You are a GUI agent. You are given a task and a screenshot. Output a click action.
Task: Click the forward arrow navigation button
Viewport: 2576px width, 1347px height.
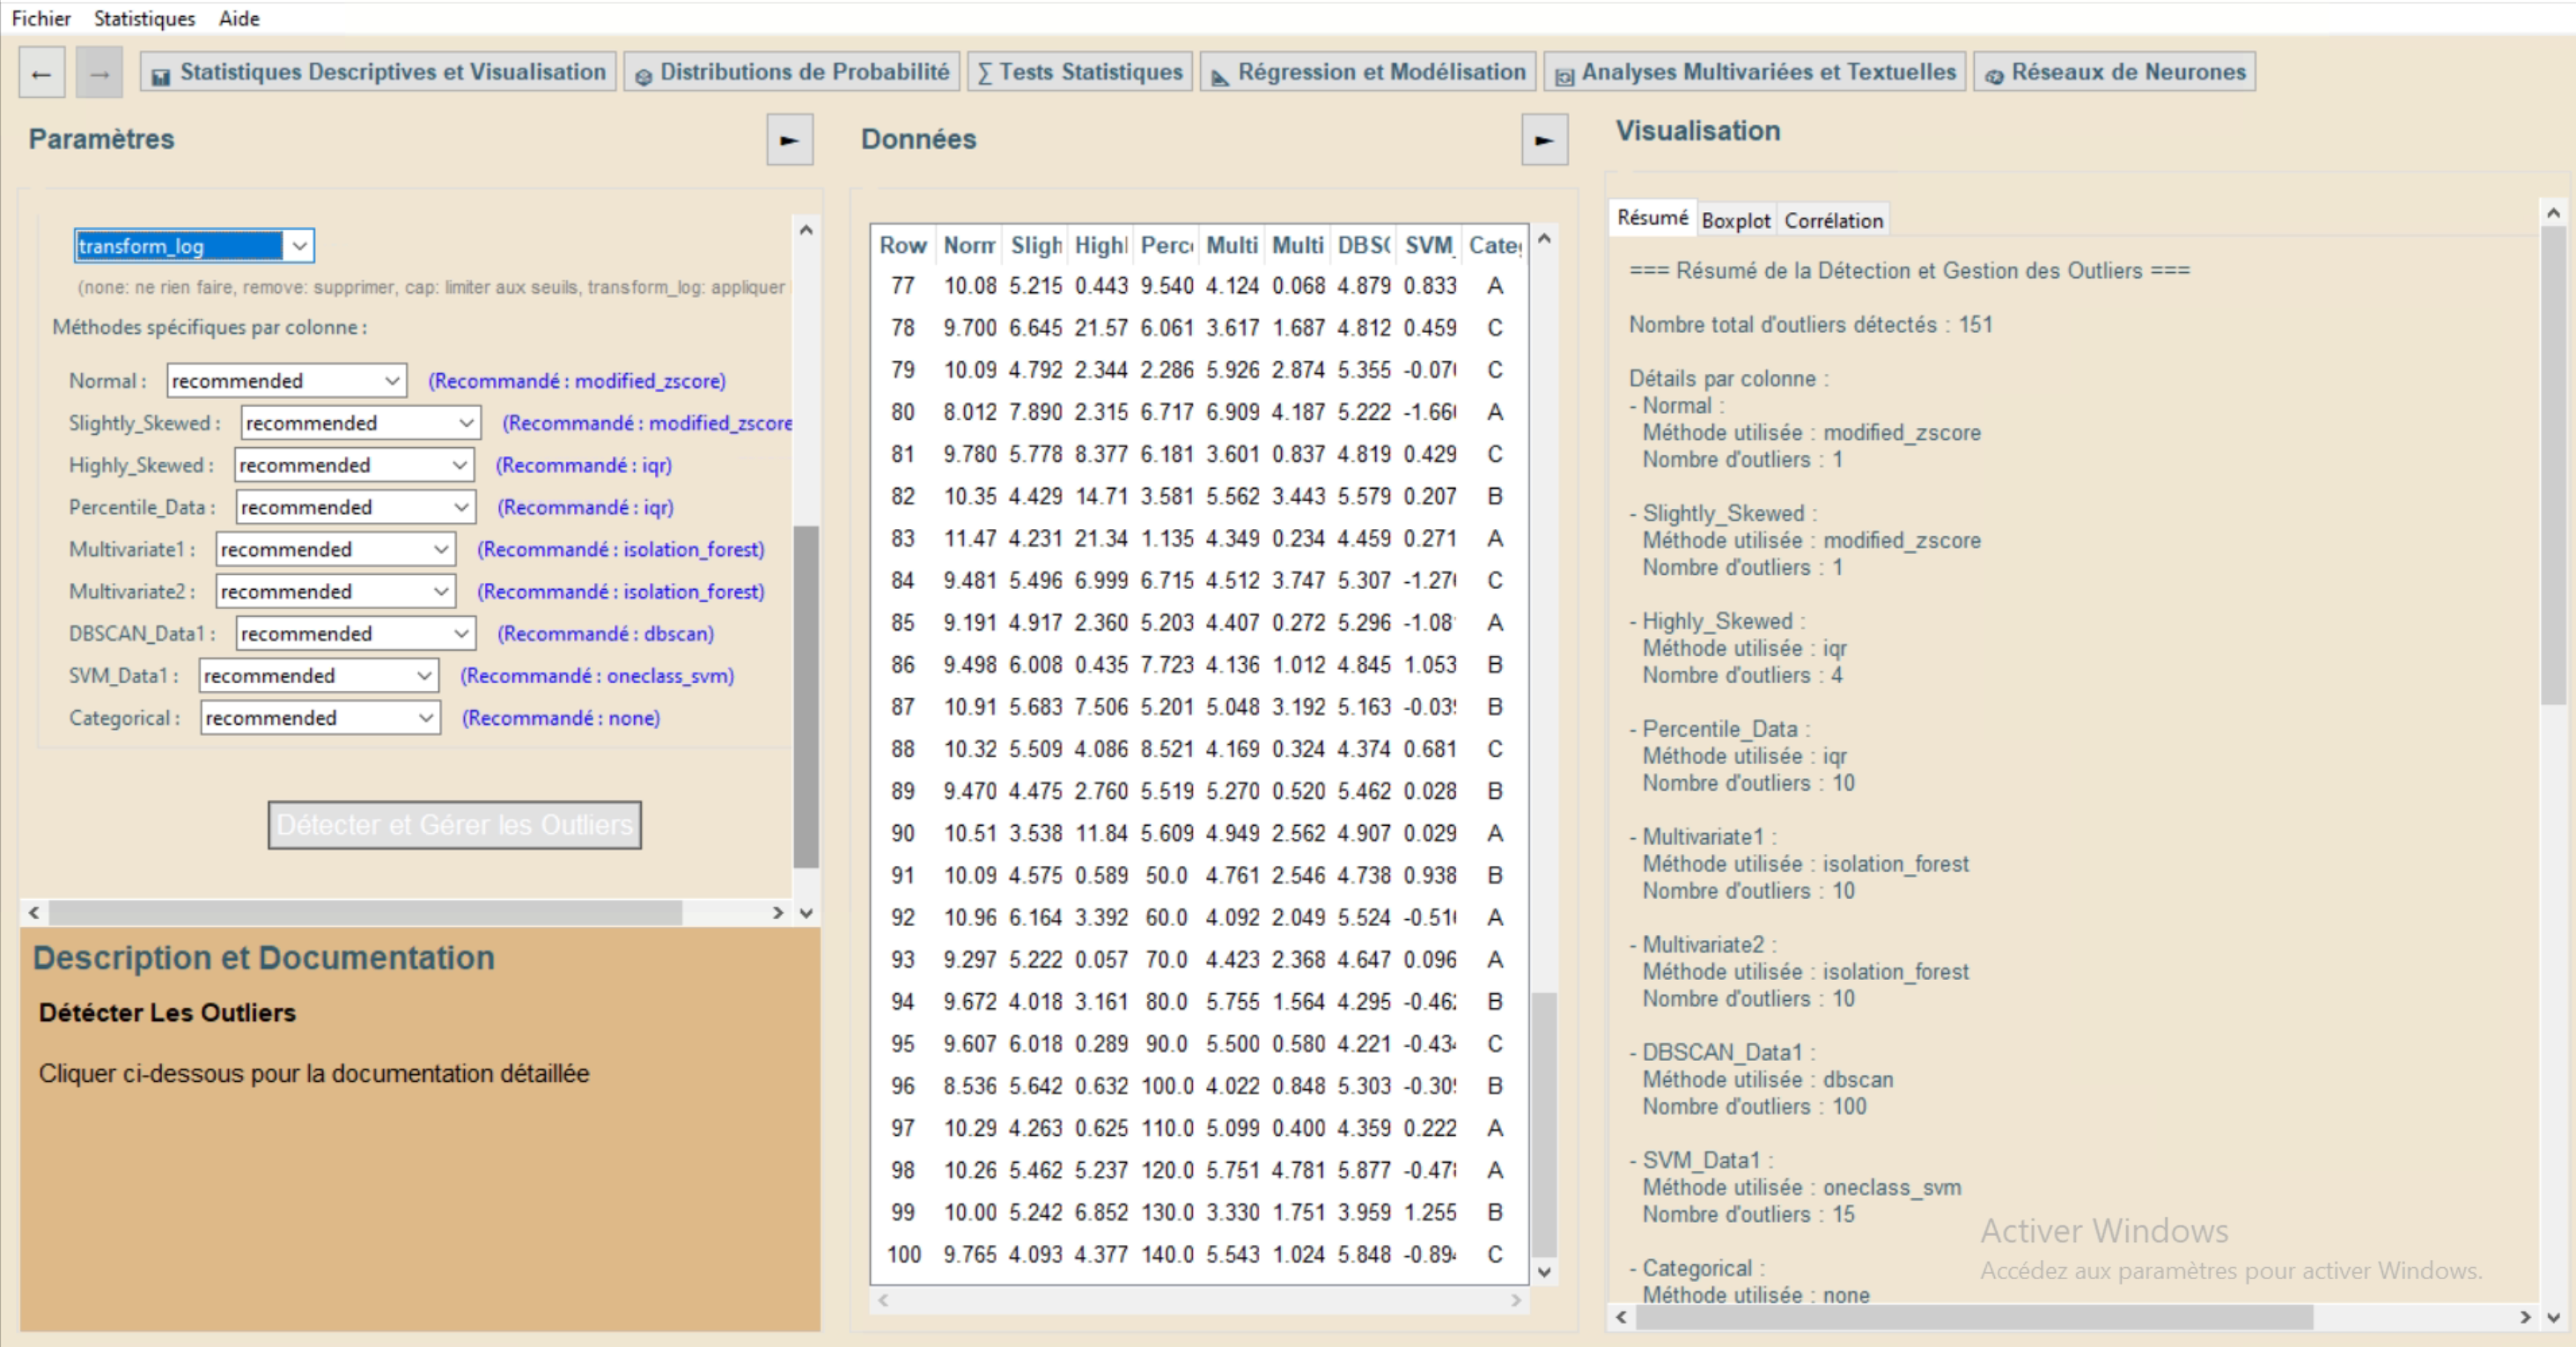(x=99, y=73)
